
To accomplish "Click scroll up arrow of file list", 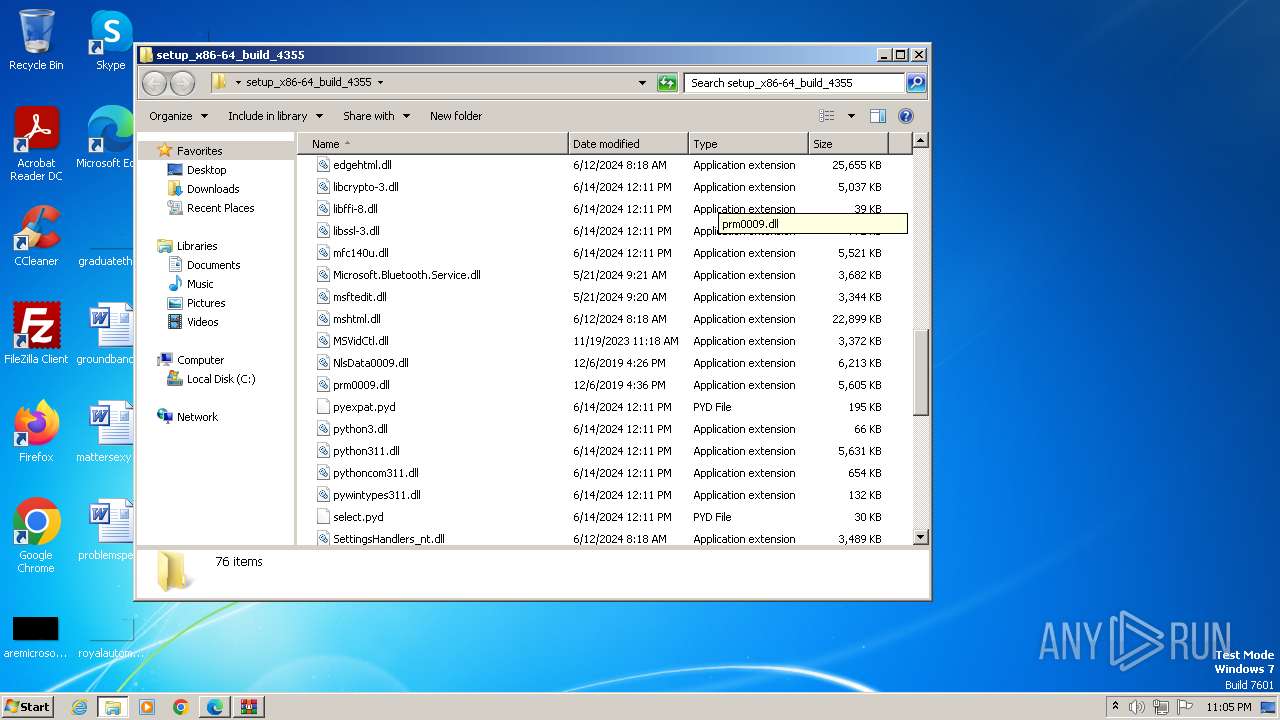I will [921, 142].
